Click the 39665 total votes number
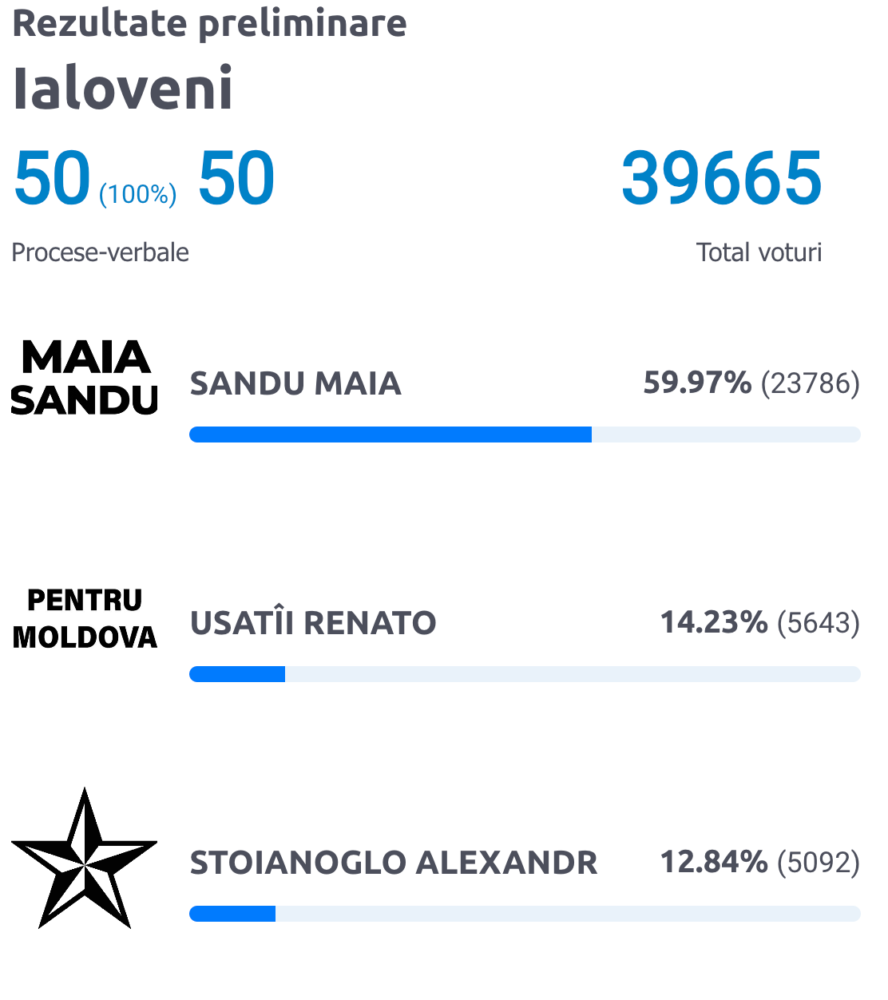The height and width of the screenshot is (1000, 888). pos(721,179)
